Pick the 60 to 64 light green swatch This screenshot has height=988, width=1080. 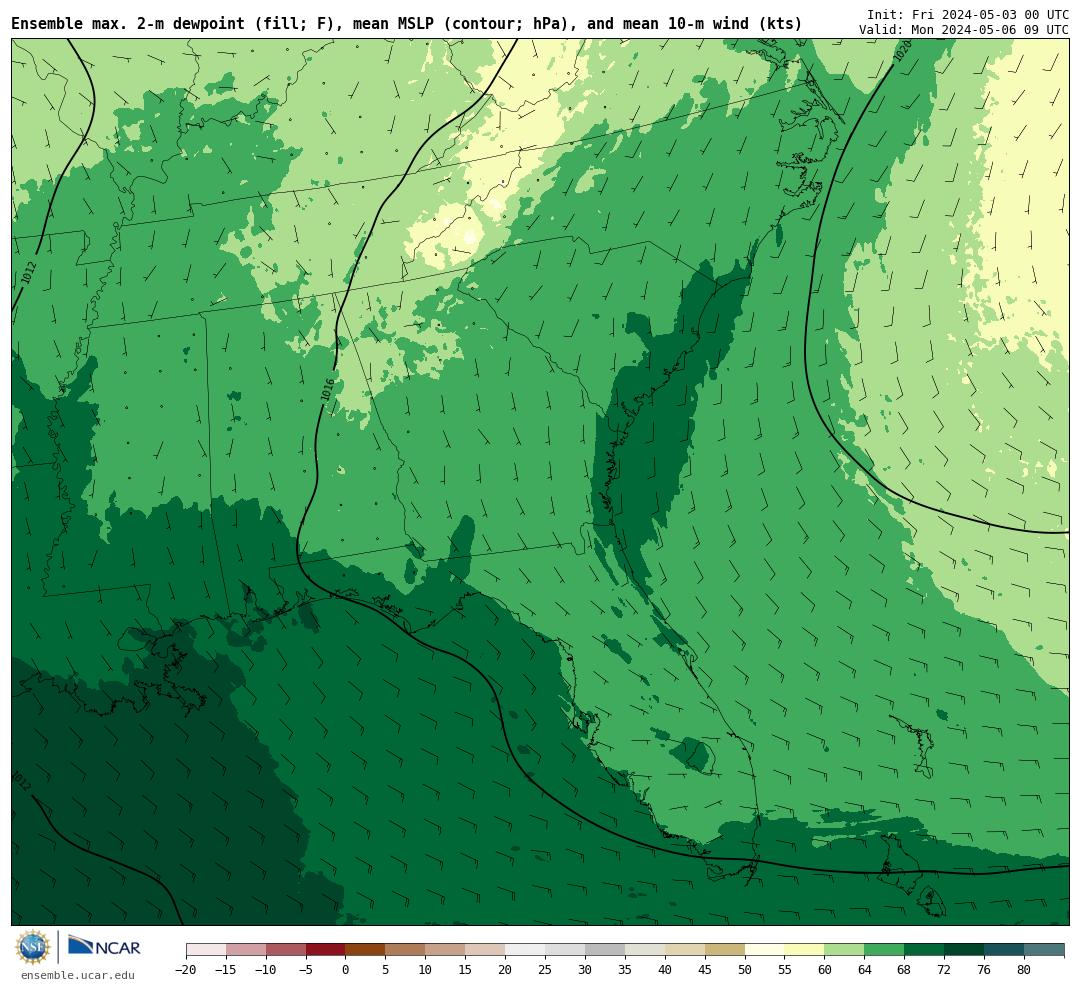pyautogui.click(x=844, y=950)
